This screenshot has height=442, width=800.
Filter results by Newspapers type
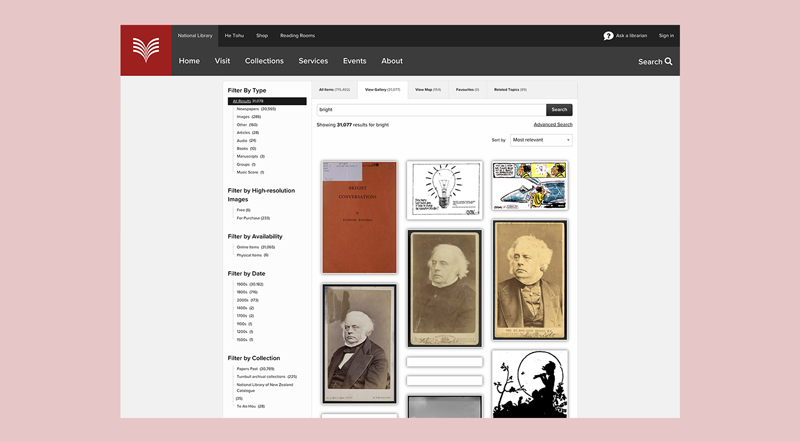[x=256, y=109]
